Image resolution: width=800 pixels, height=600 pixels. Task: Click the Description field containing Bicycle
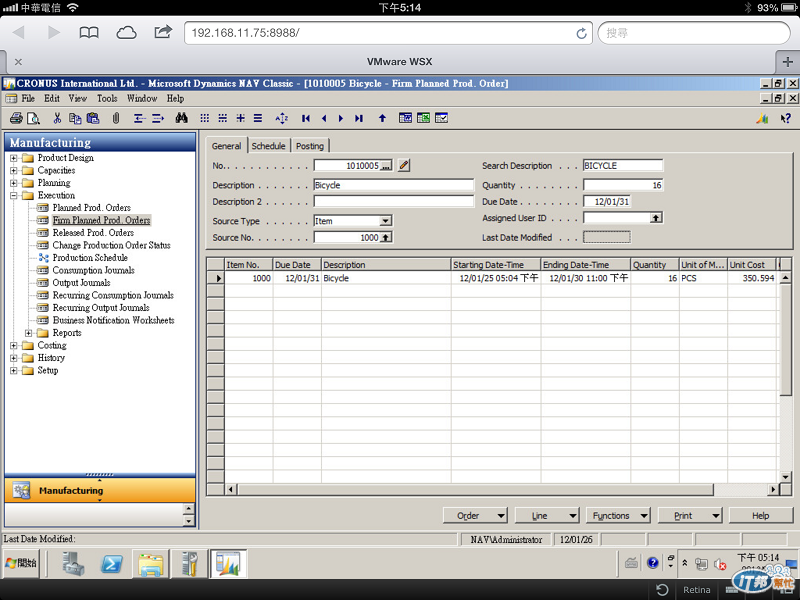(393, 185)
